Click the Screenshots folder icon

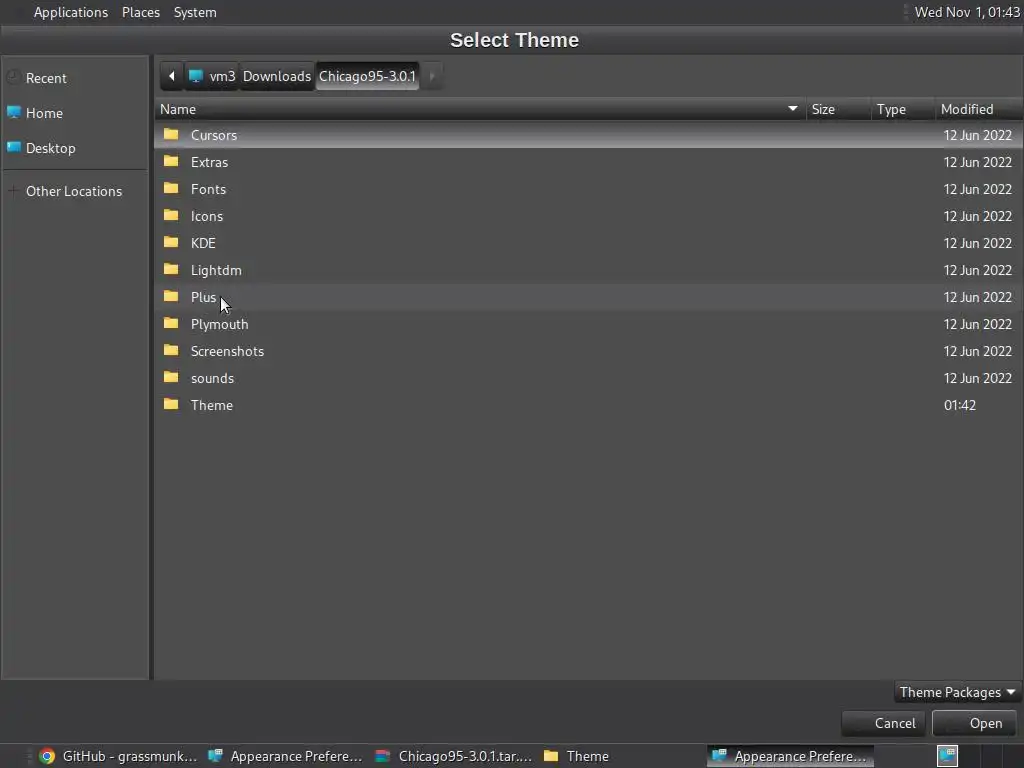(171, 351)
